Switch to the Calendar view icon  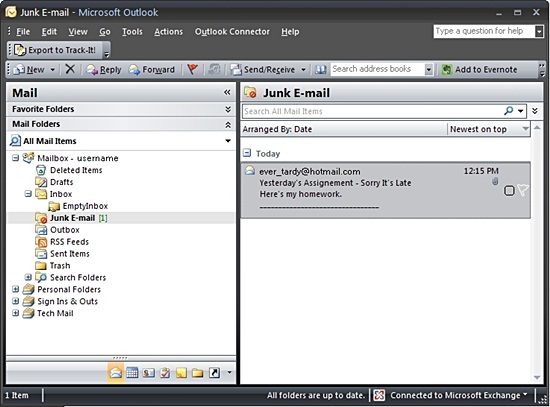click(132, 373)
